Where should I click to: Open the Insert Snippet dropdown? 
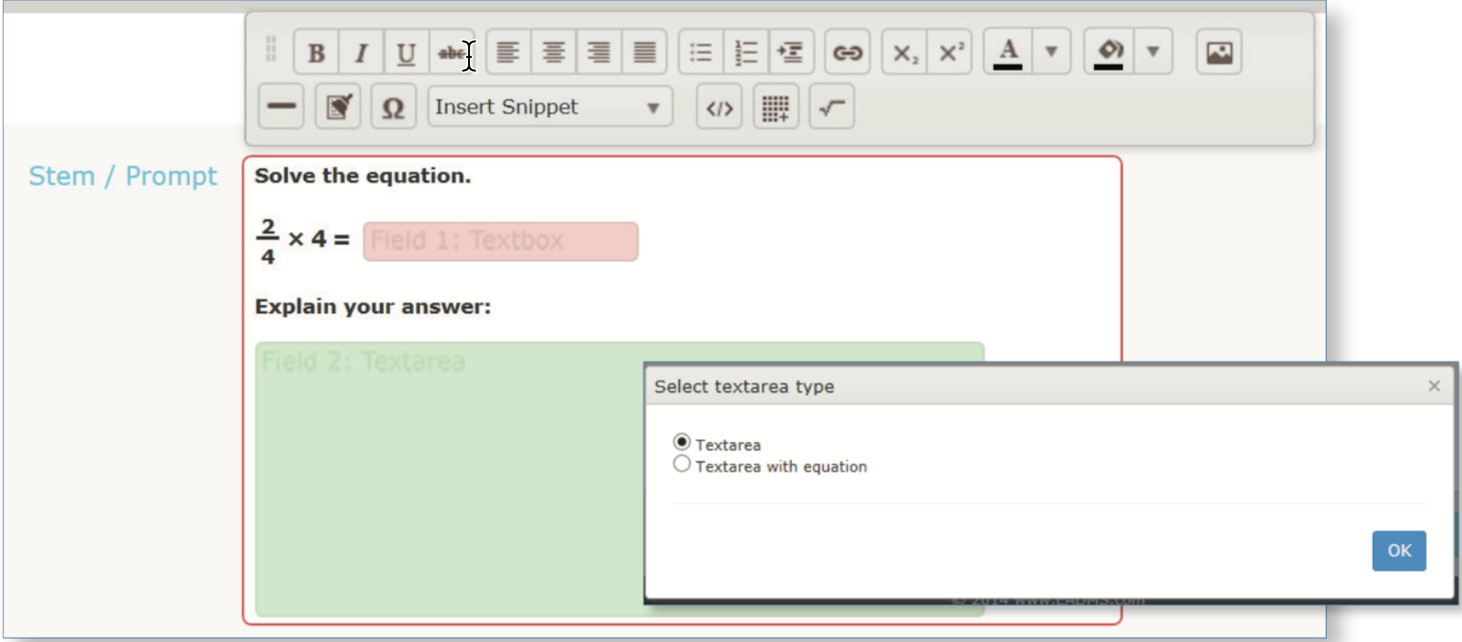click(550, 107)
